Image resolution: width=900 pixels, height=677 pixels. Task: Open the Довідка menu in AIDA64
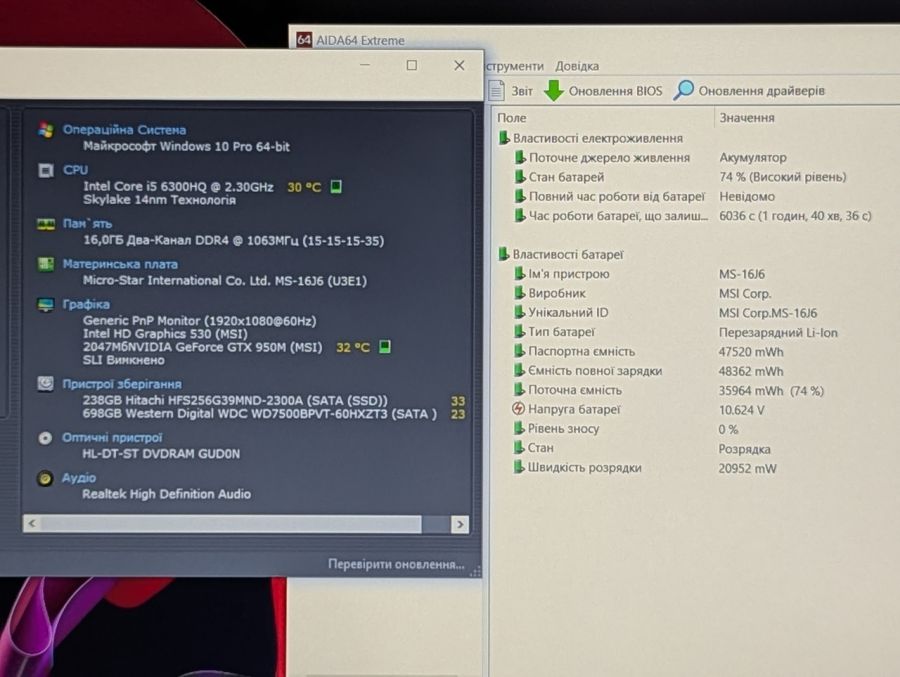(577, 66)
